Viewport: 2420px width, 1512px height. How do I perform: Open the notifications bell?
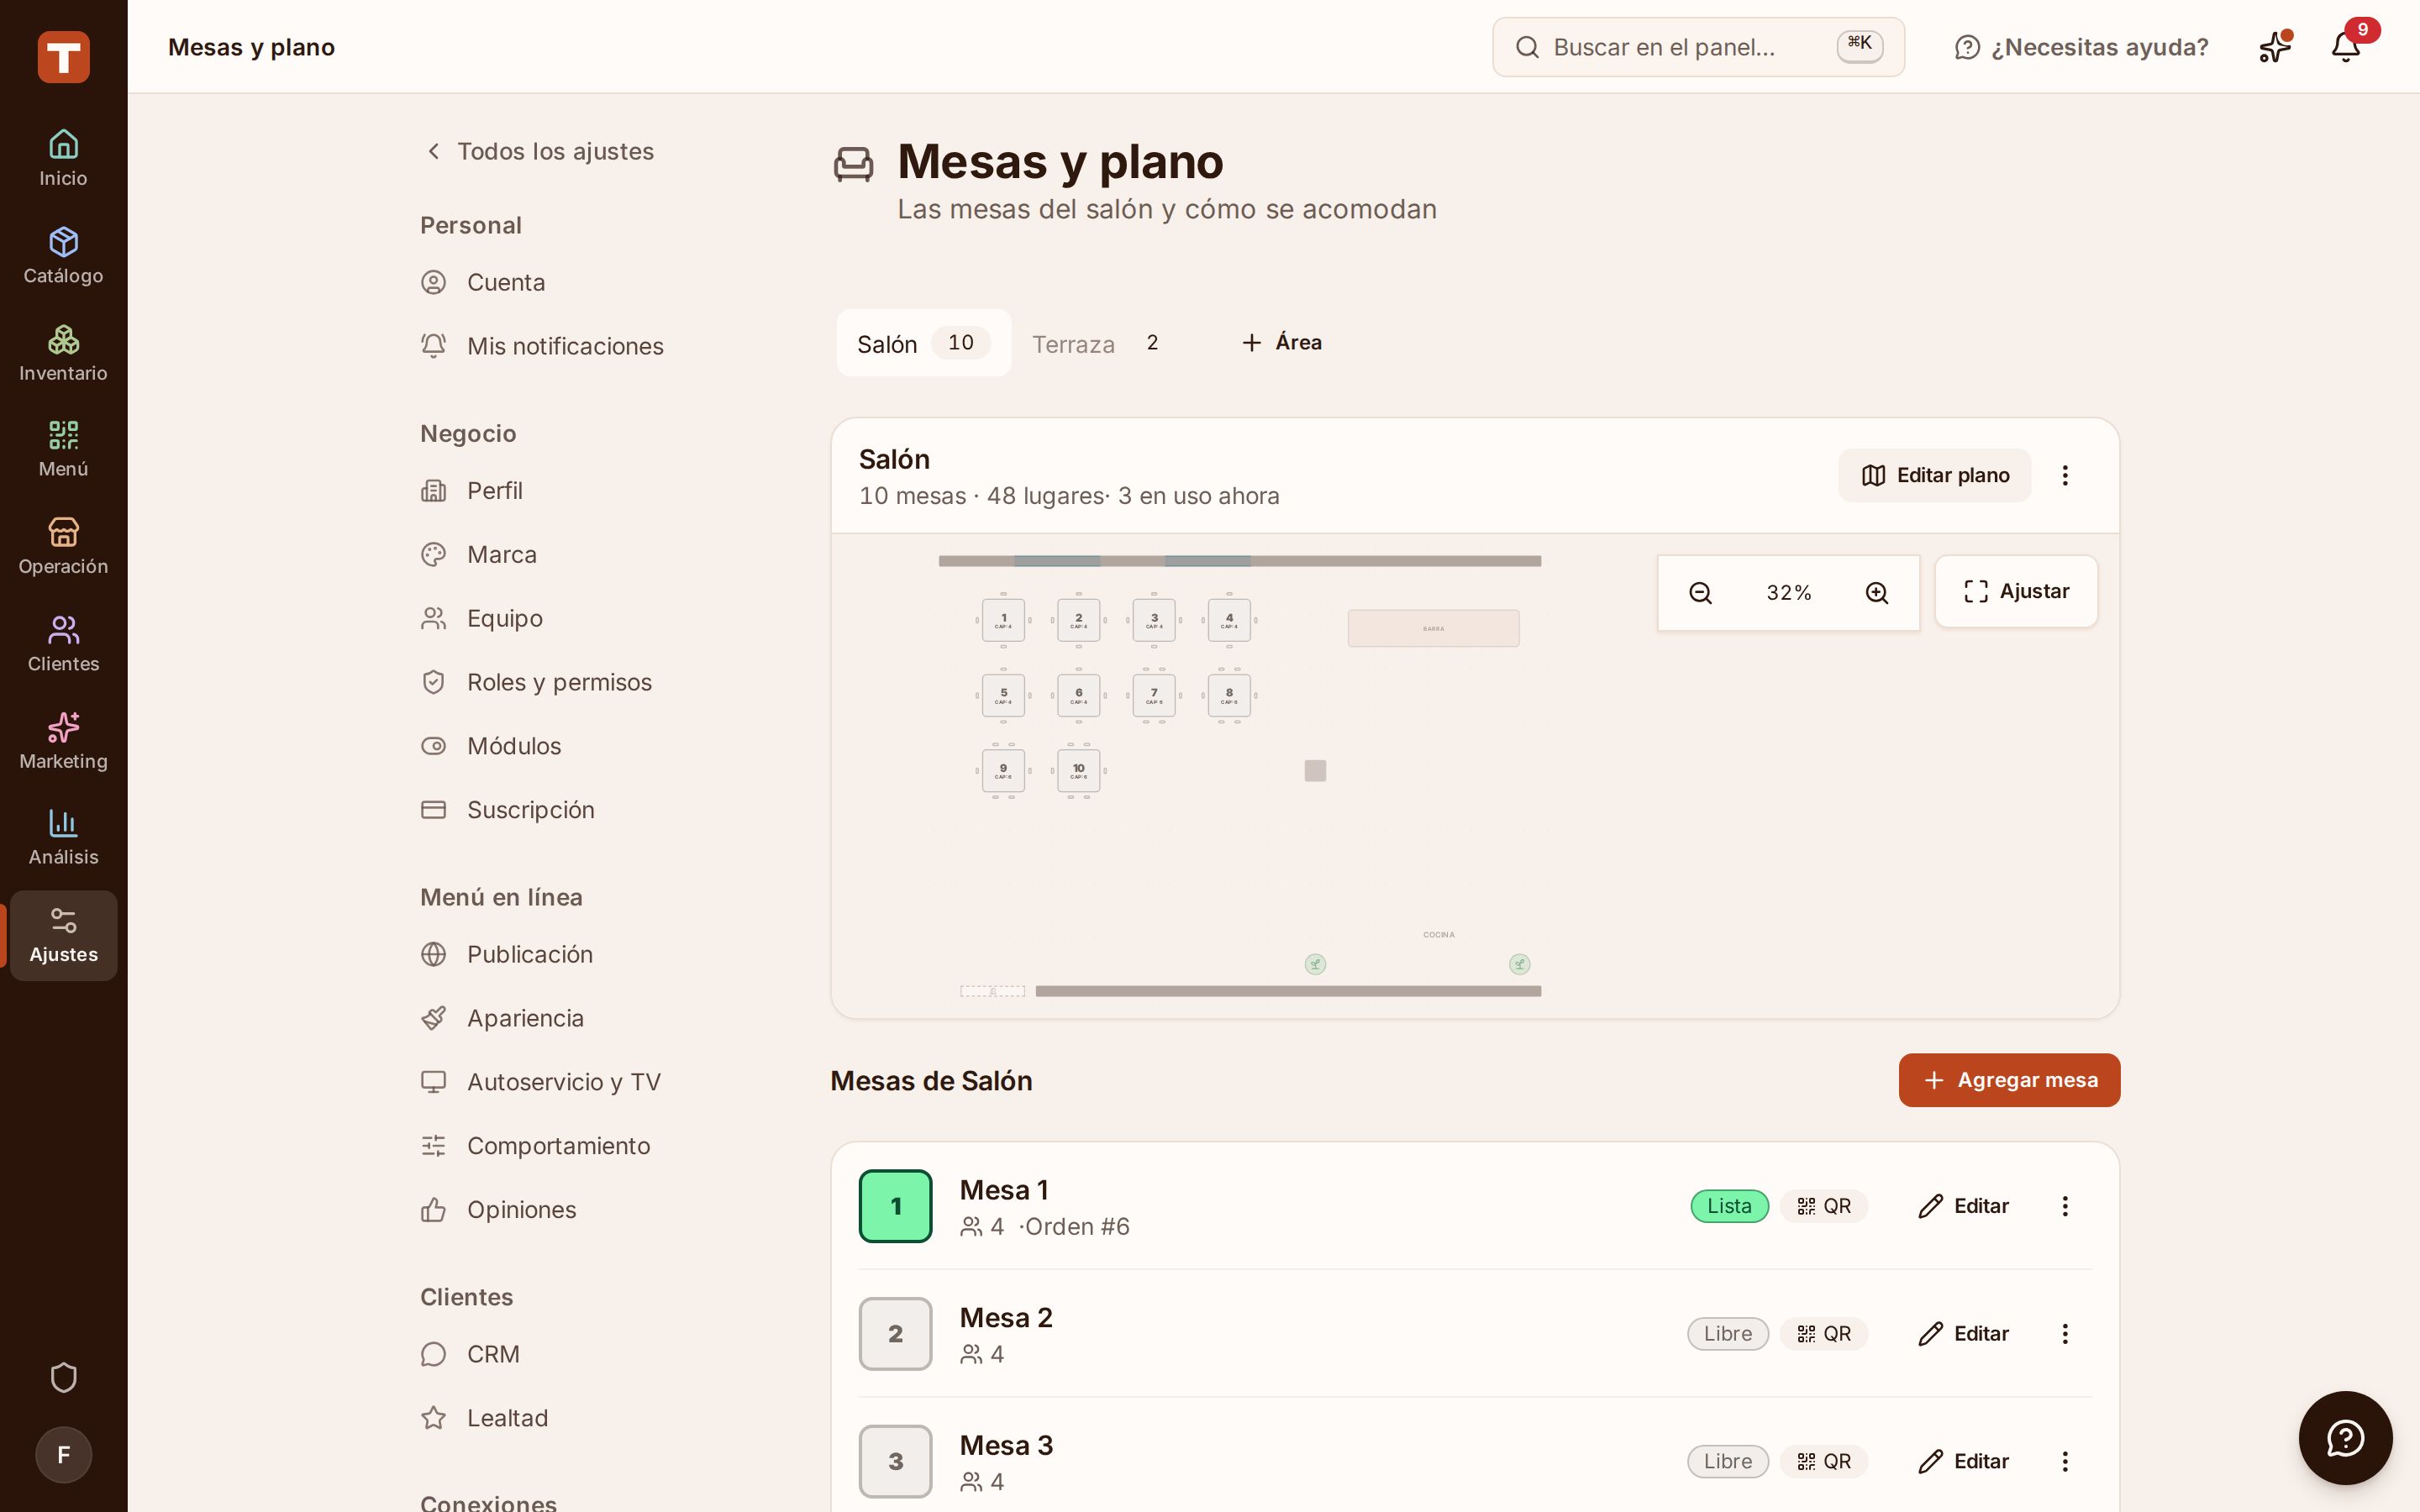[2345, 47]
